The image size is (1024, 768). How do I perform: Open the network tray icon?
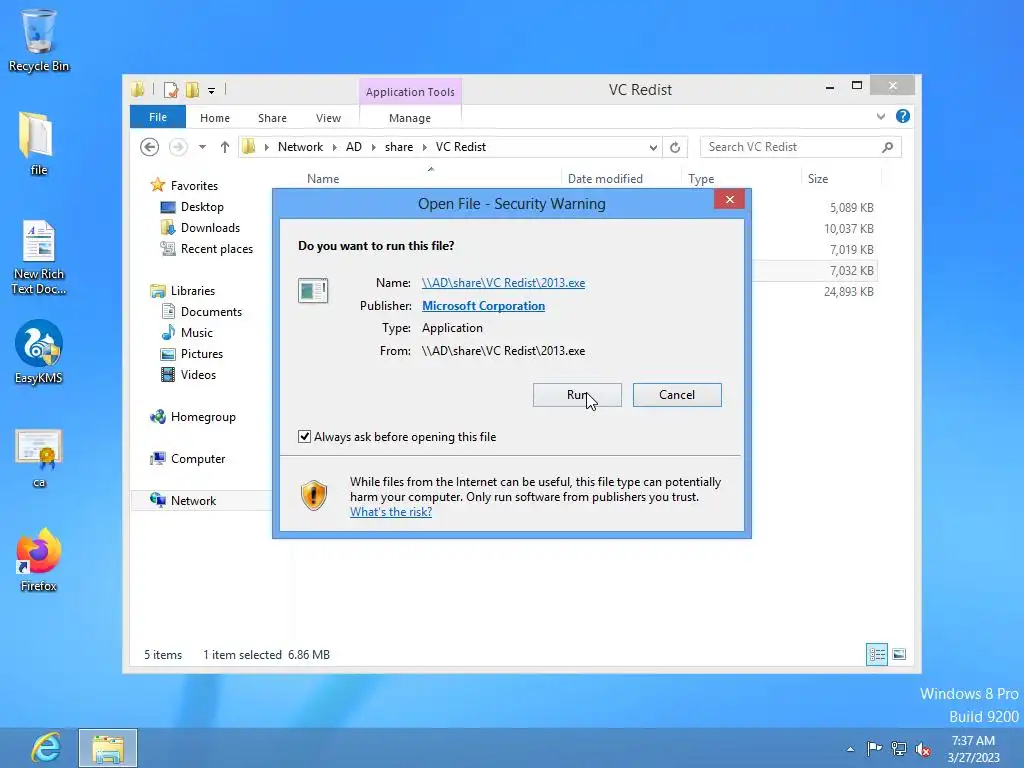coord(899,748)
